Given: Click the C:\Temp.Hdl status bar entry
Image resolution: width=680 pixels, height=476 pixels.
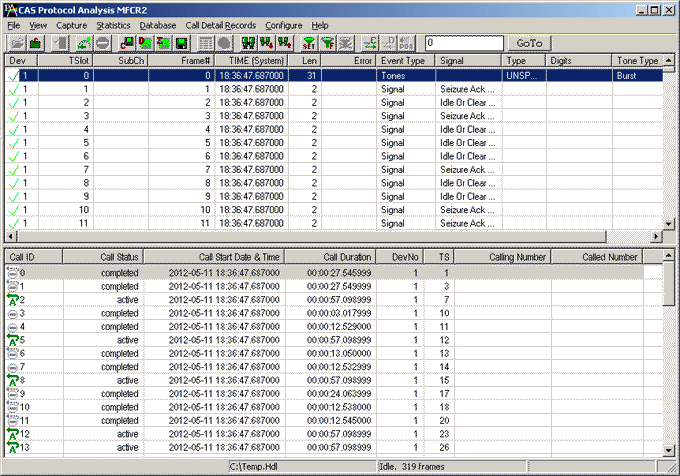Looking at the screenshot, I should pyautogui.click(x=253, y=466).
